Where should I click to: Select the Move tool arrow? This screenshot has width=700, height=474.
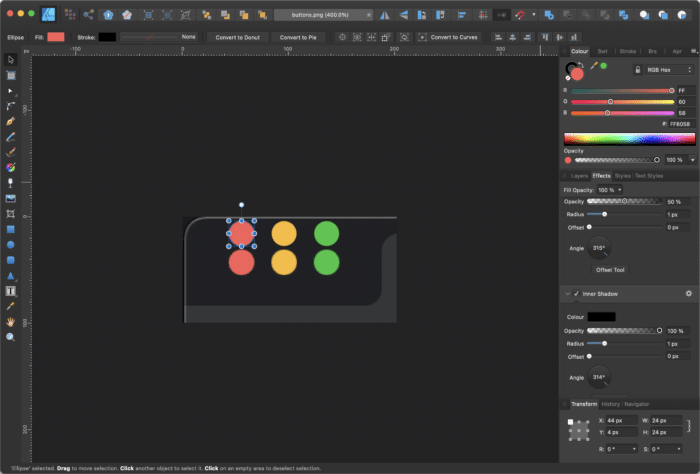point(11,60)
